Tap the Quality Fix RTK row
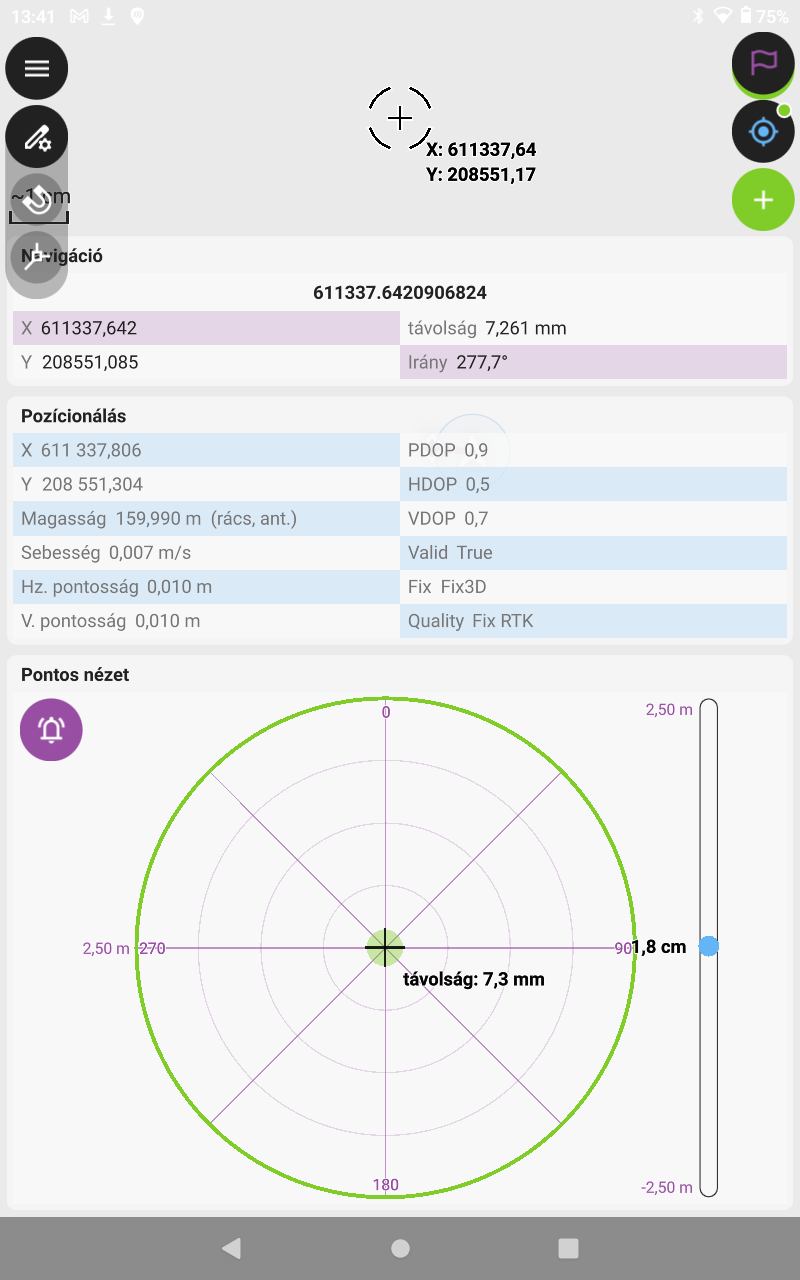Viewport: 800px width, 1280px height. point(594,621)
